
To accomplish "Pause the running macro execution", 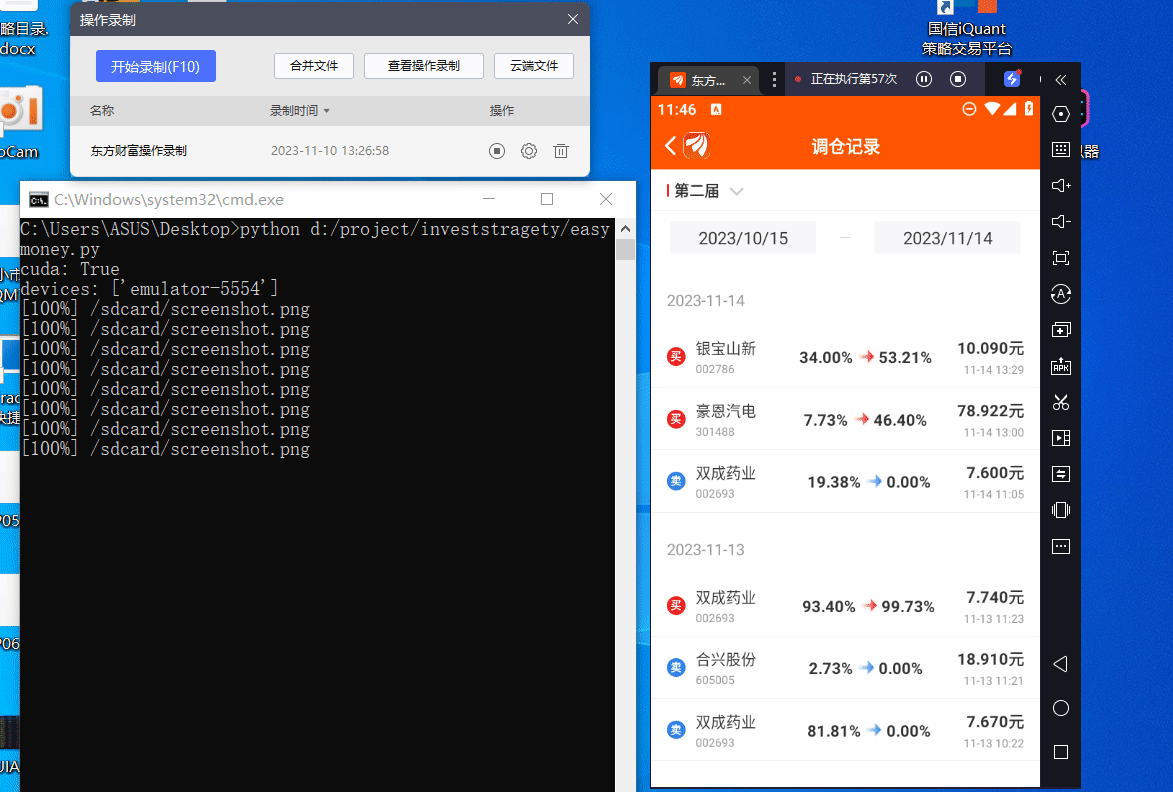I will tap(925, 79).
